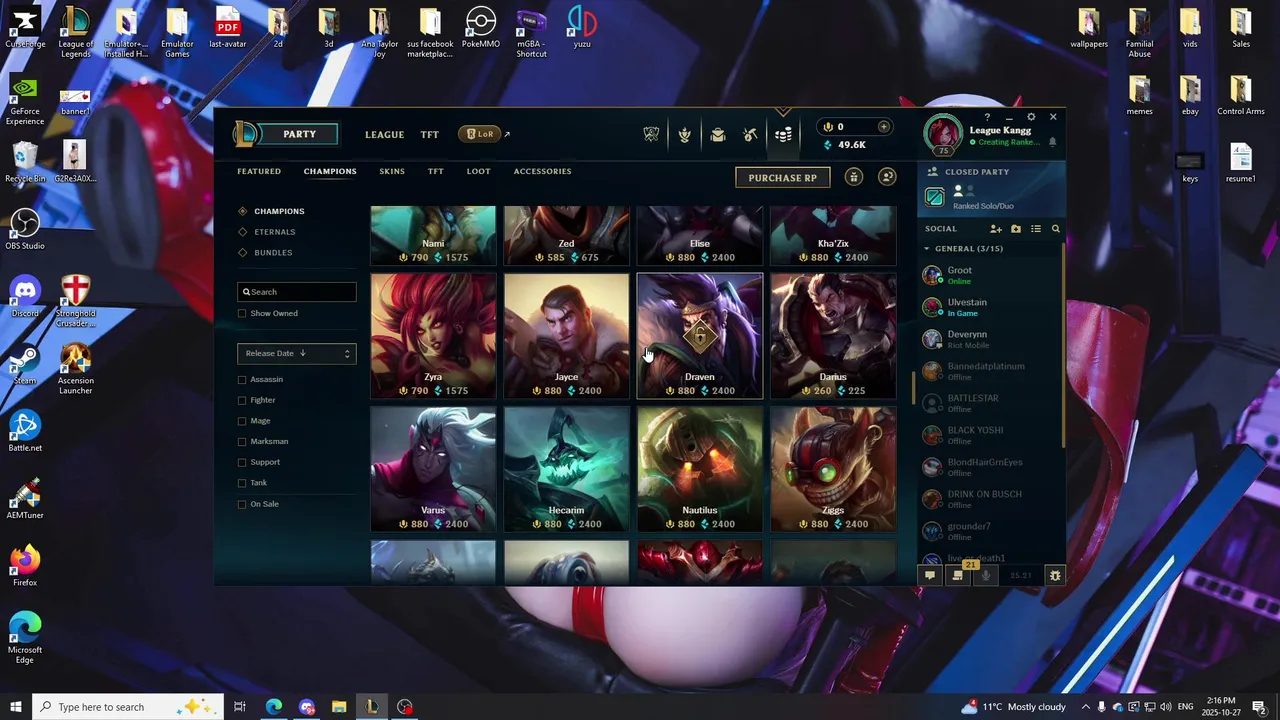Select the Draven champion card
This screenshot has height=720, width=1280.
pyautogui.click(x=700, y=336)
